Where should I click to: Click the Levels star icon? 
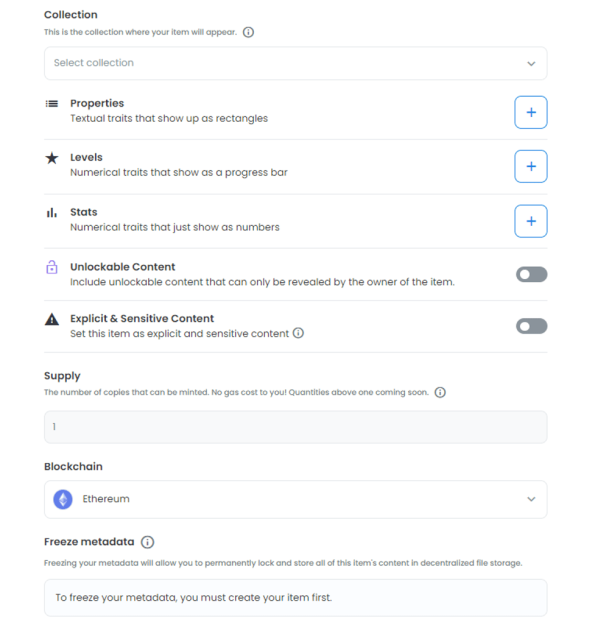pos(52,158)
